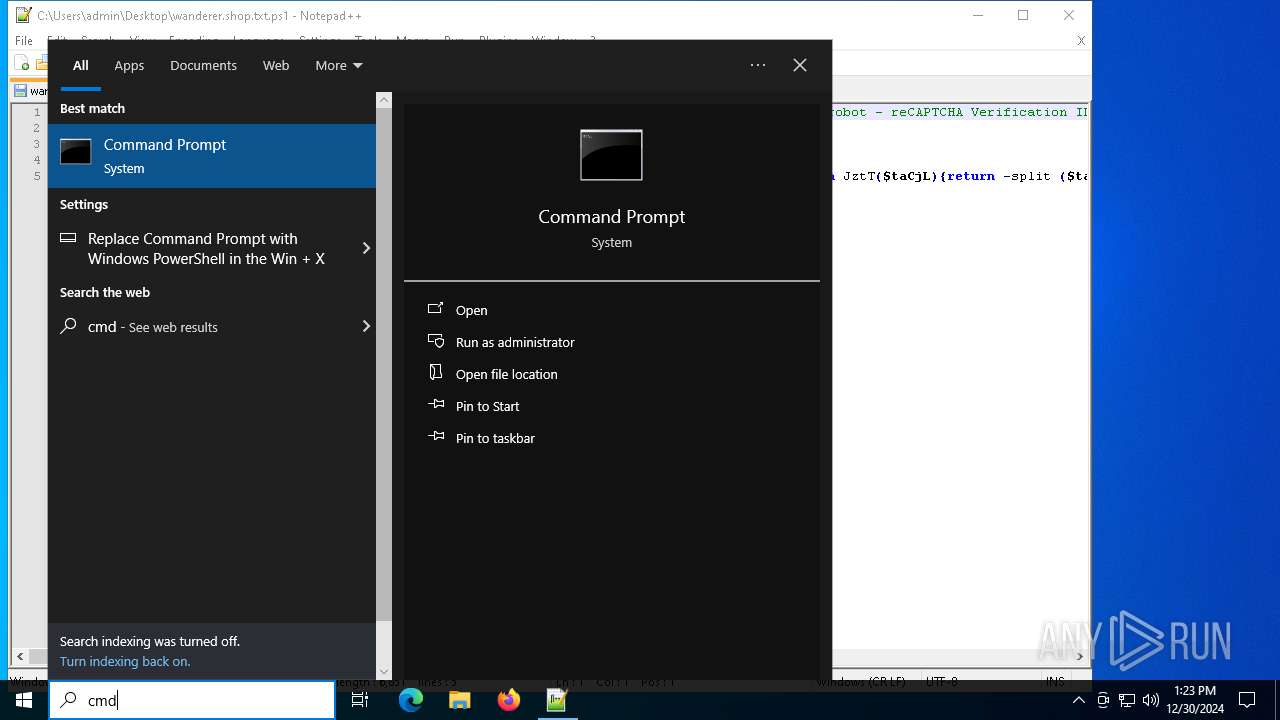Open Command Prompt via Open action
This screenshot has width=1280, height=720.
tap(471, 310)
